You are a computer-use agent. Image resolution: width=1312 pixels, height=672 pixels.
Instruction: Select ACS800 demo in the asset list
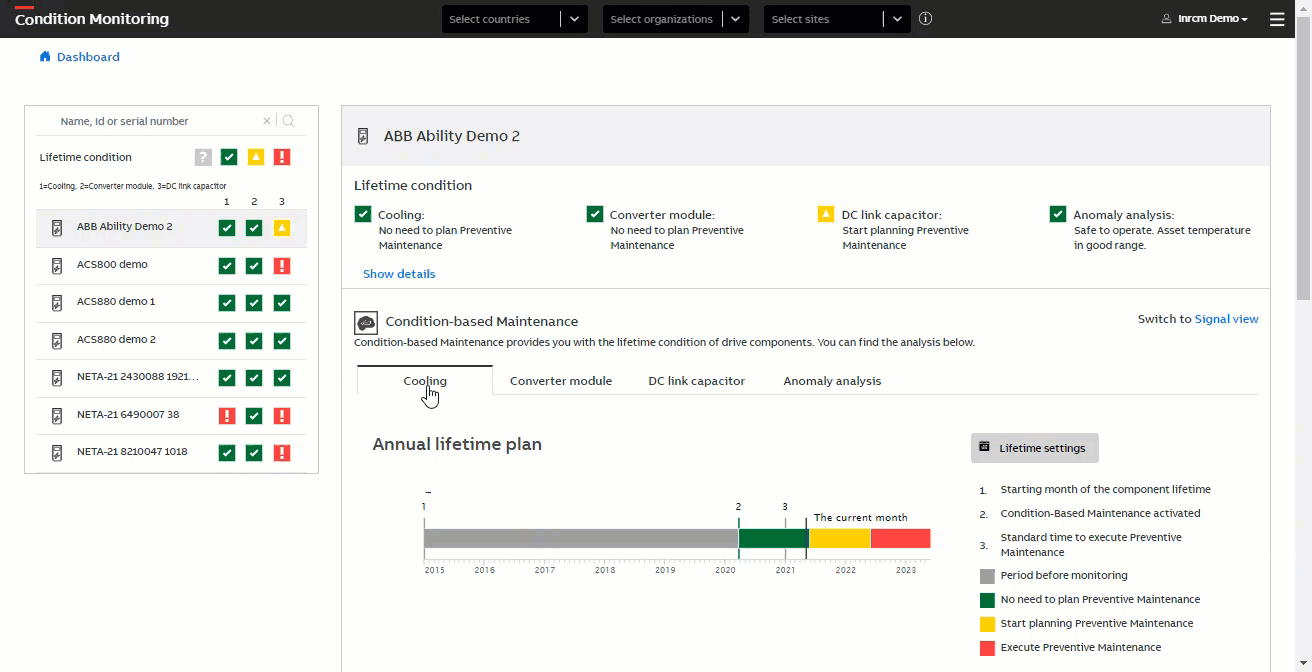[x=112, y=265]
